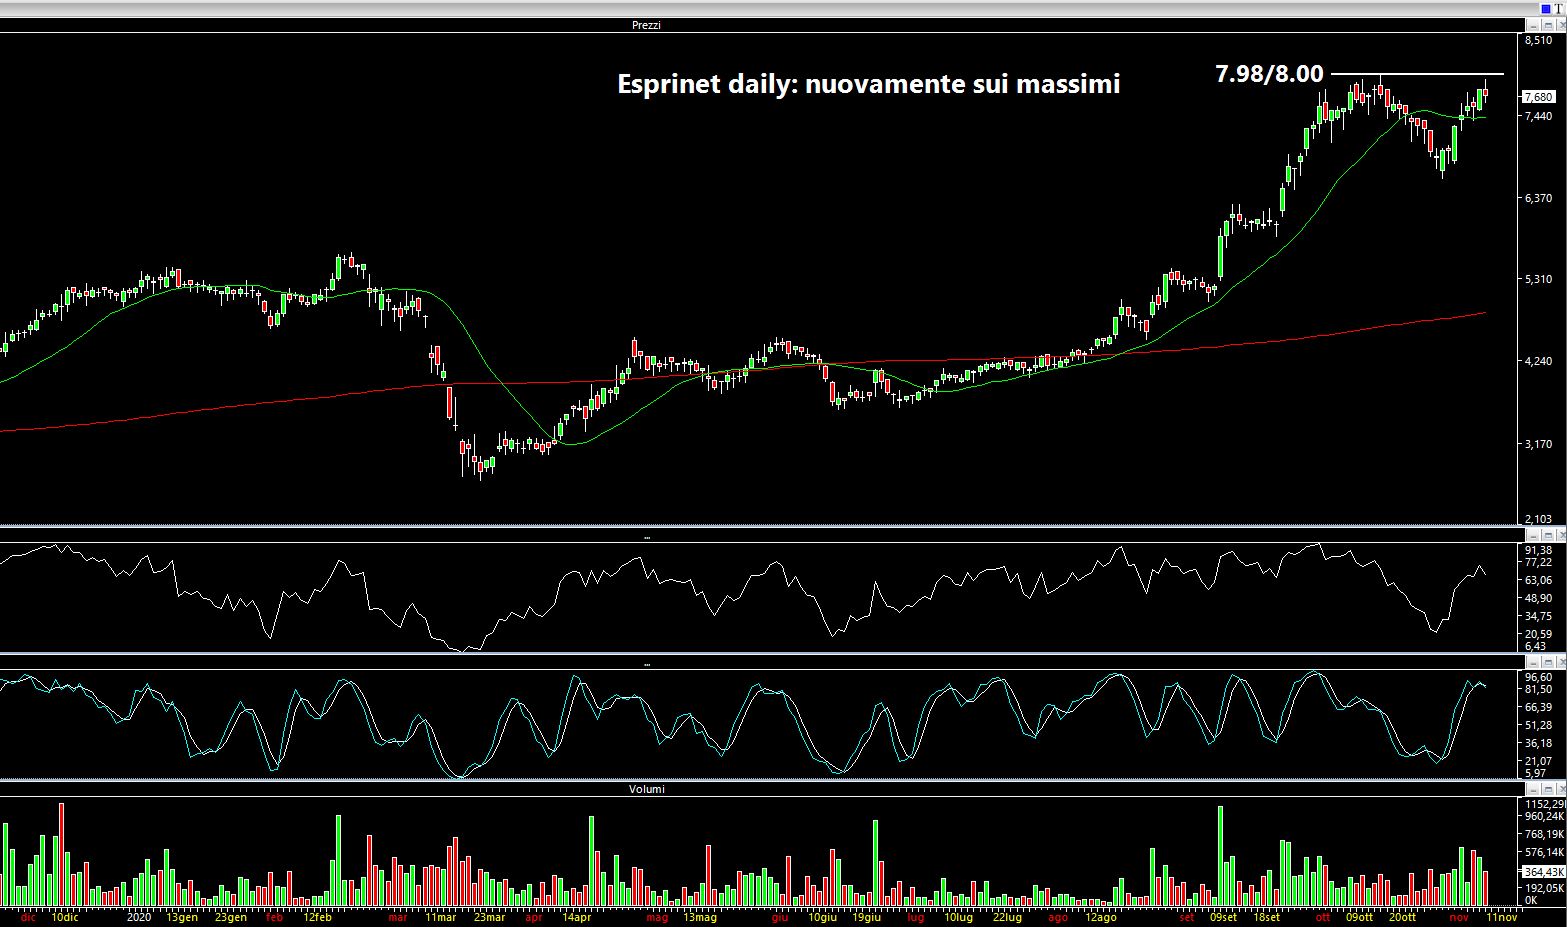Screen dimensions: 1567x927
Task: Click the 4,240 price axis label
Action: point(1538,362)
